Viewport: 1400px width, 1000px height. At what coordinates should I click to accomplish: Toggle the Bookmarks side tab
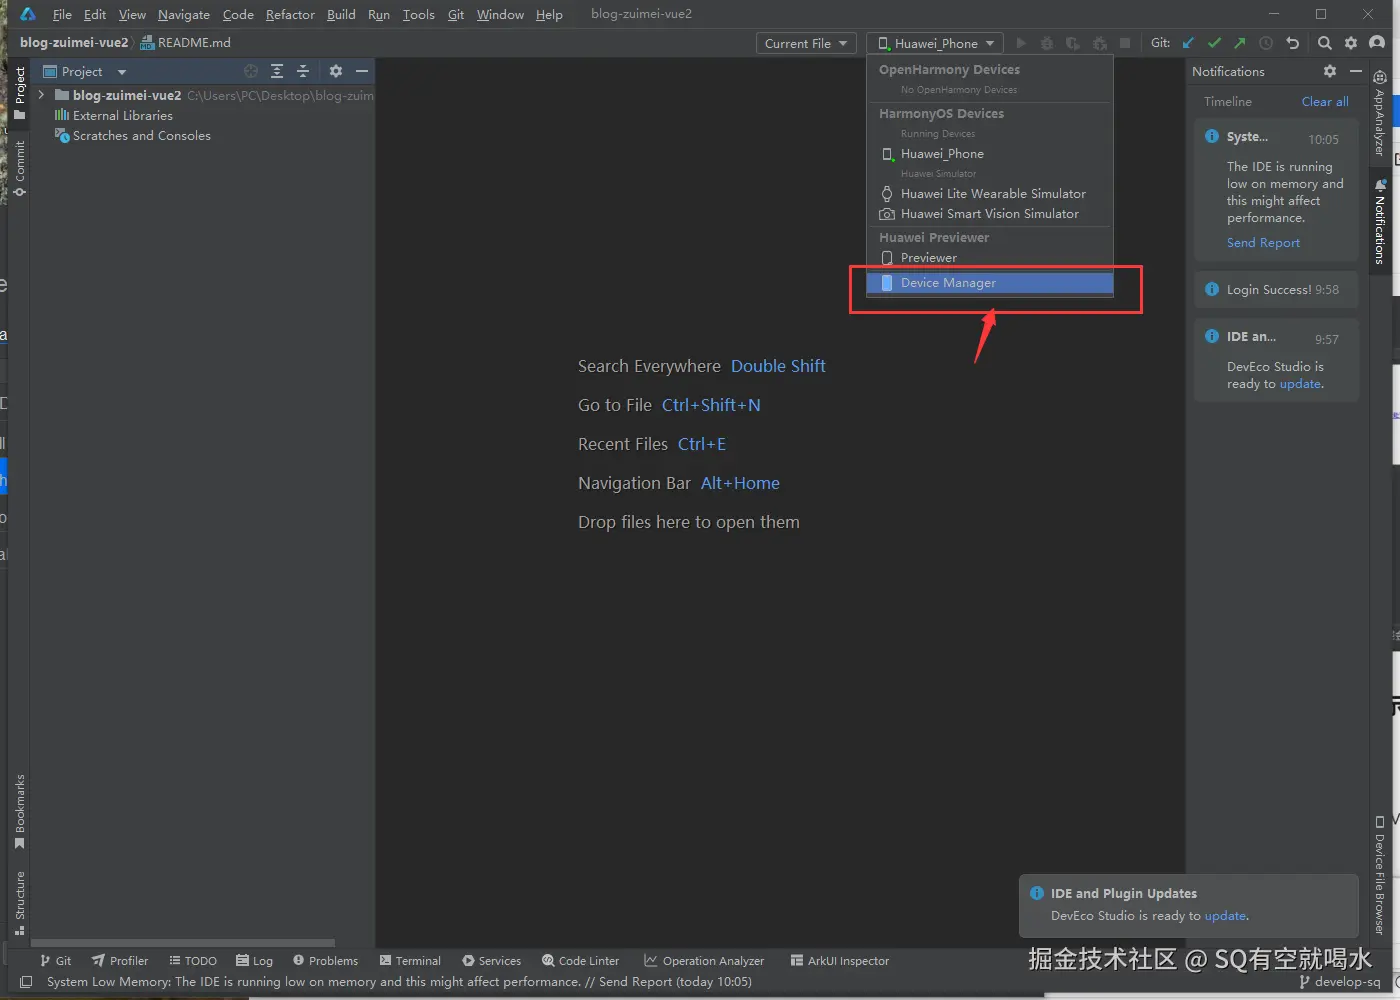[x=19, y=812]
